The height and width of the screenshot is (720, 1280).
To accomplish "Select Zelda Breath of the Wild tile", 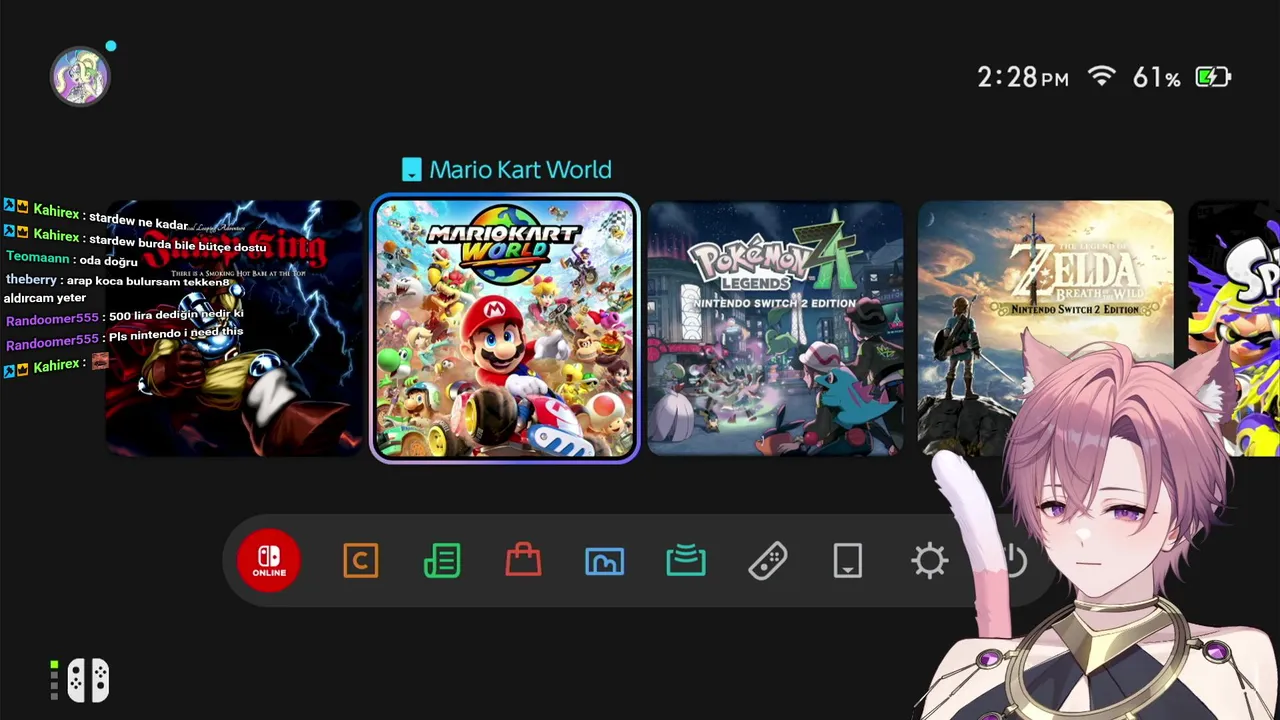I will (1046, 329).
